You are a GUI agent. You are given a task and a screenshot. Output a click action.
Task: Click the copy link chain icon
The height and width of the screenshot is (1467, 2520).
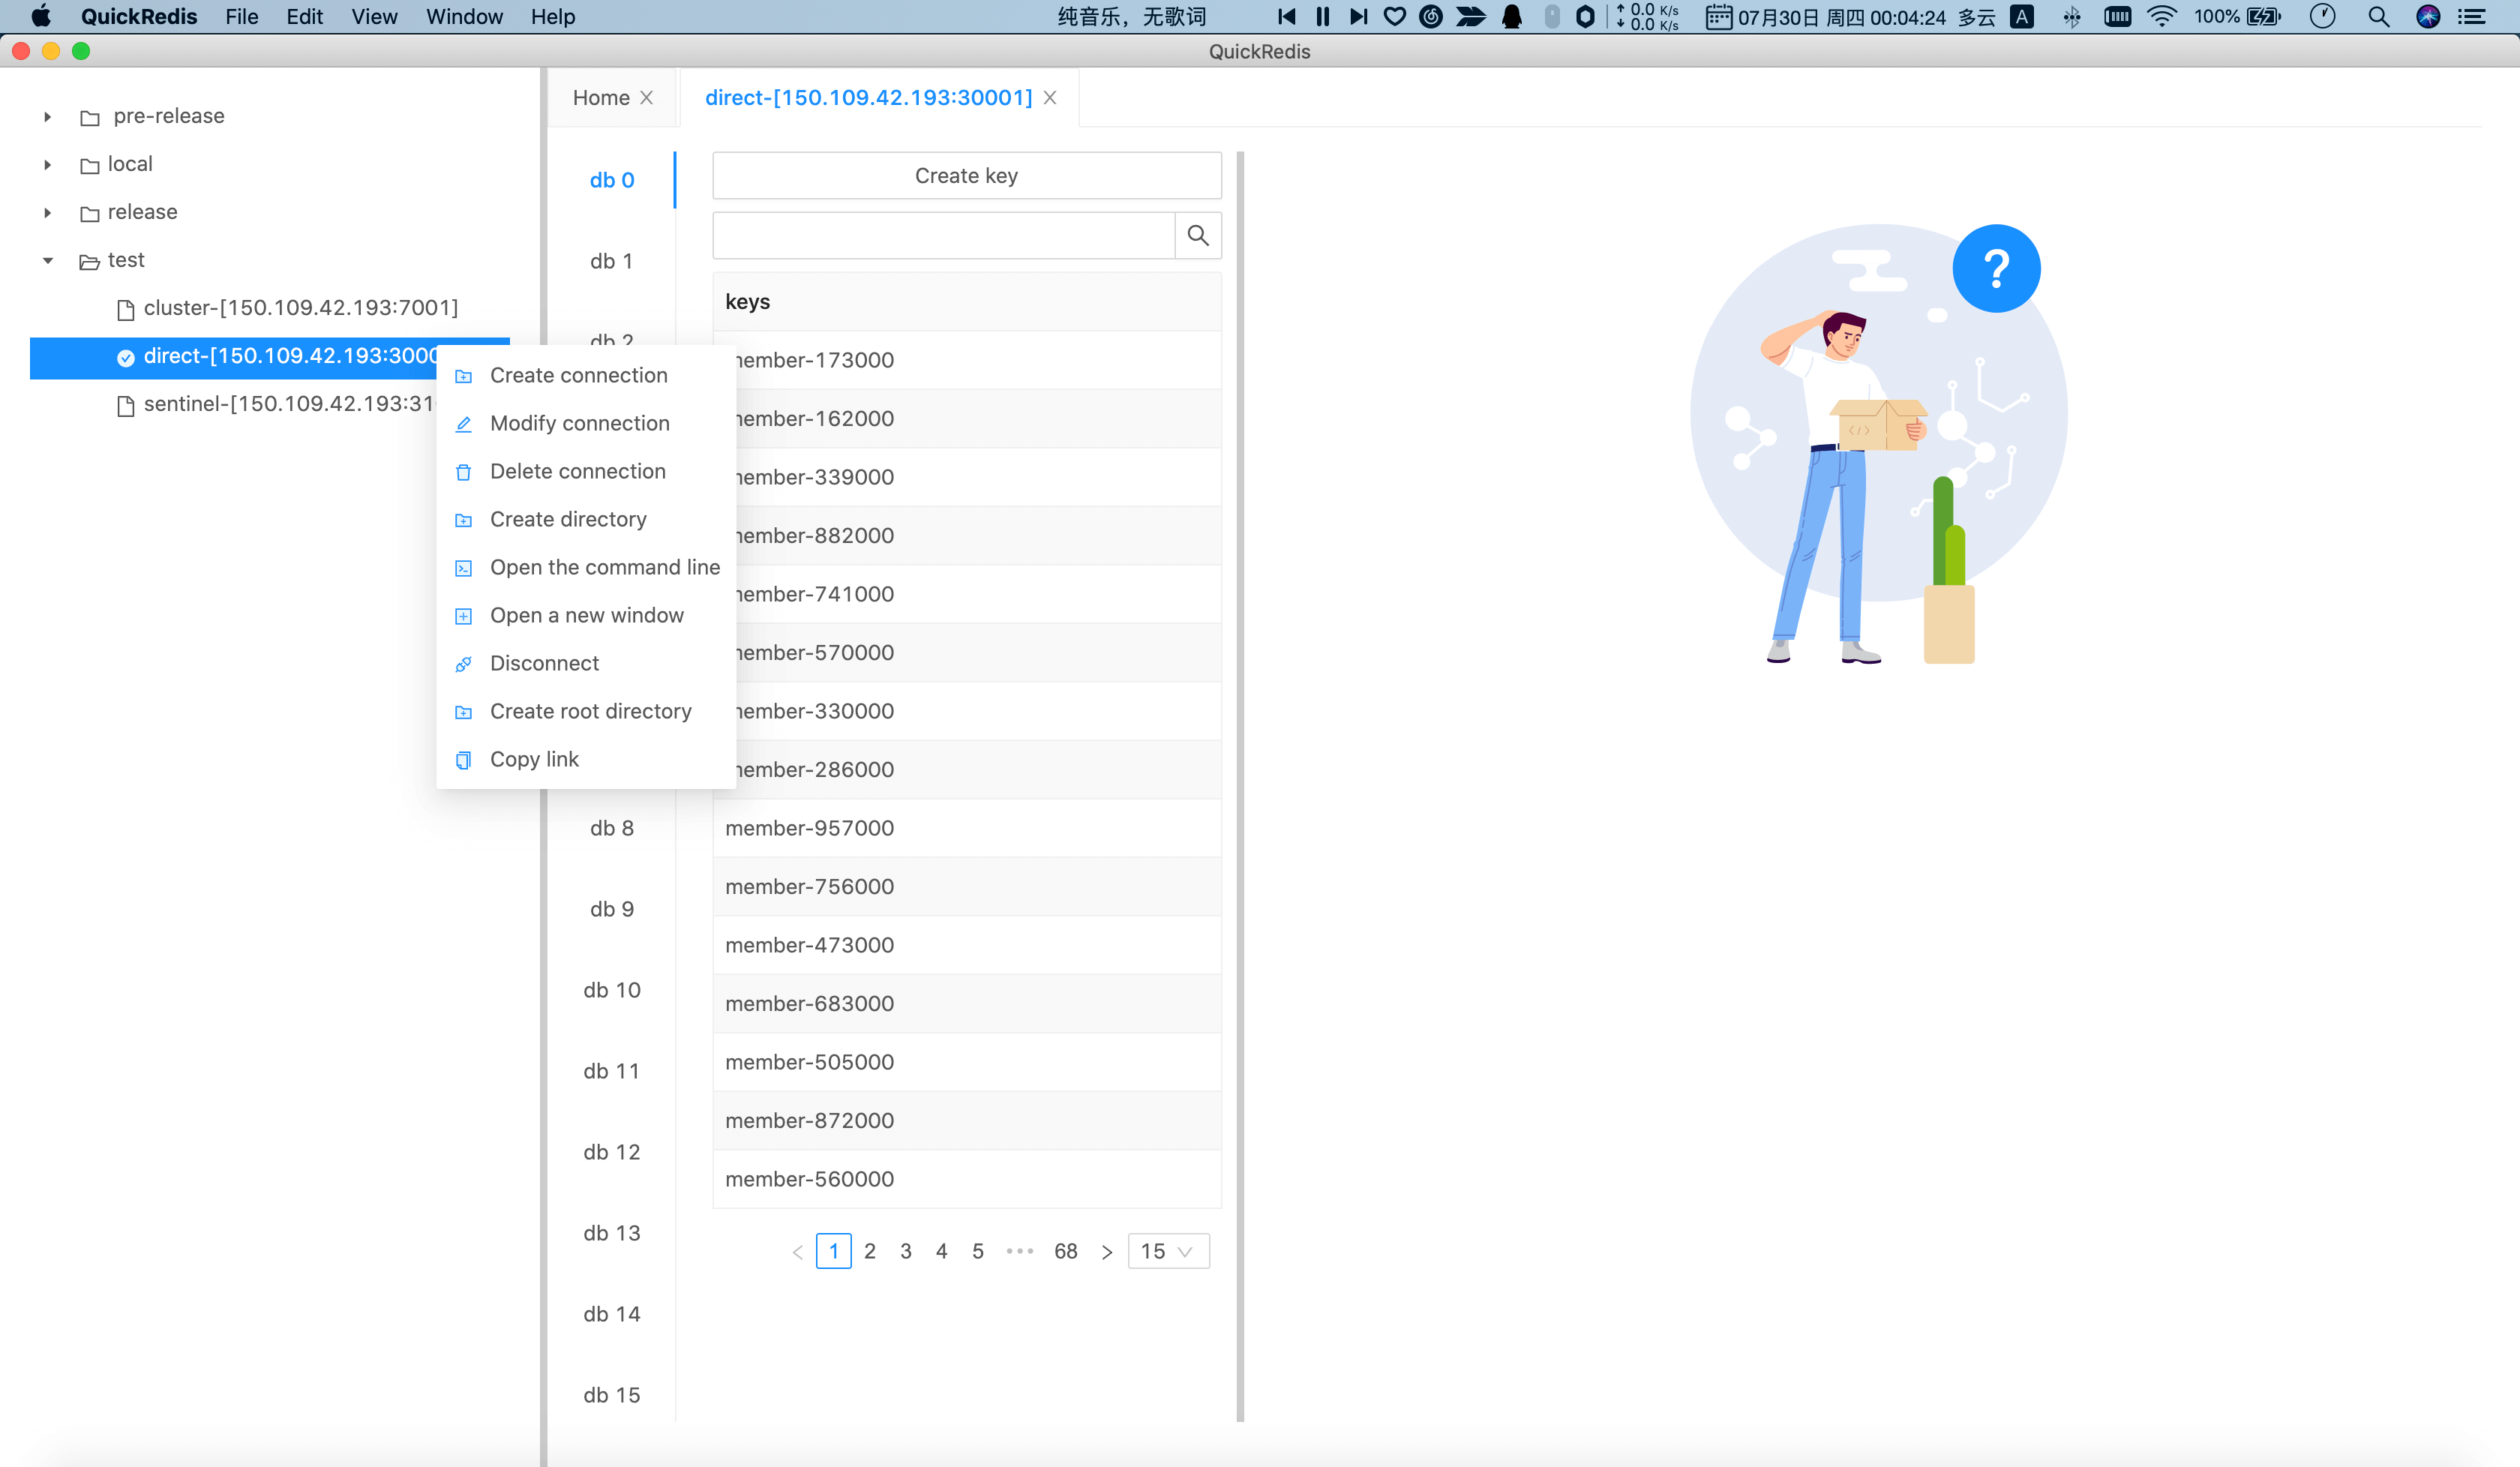[461, 758]
